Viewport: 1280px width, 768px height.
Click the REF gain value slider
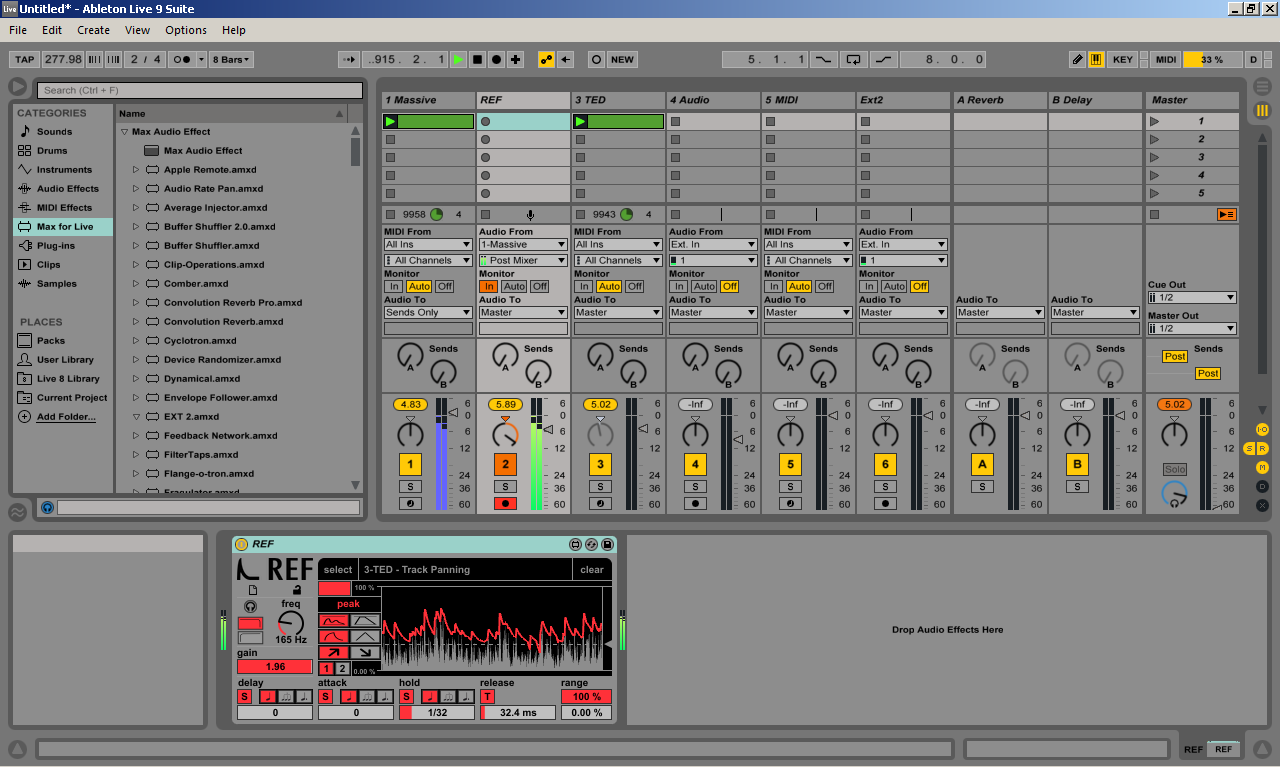coord(275,667)
